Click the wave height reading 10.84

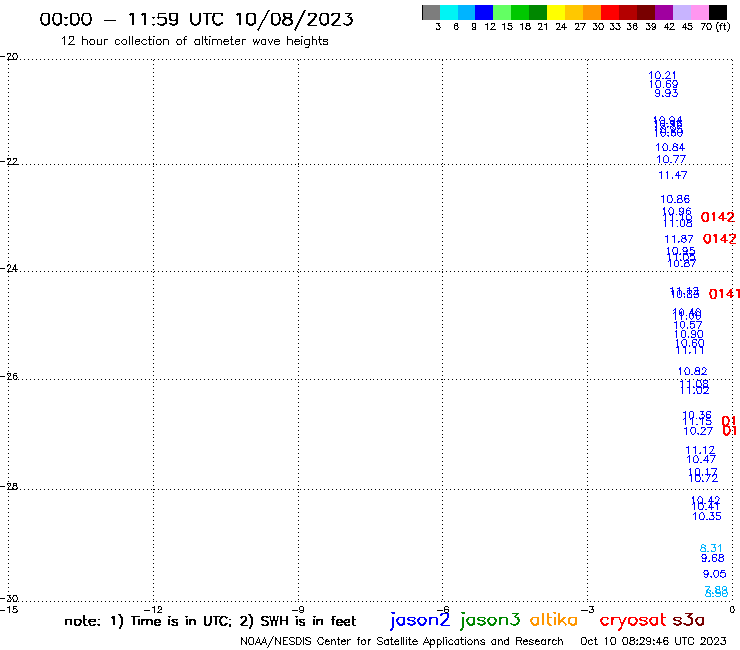tap(670, 147)
